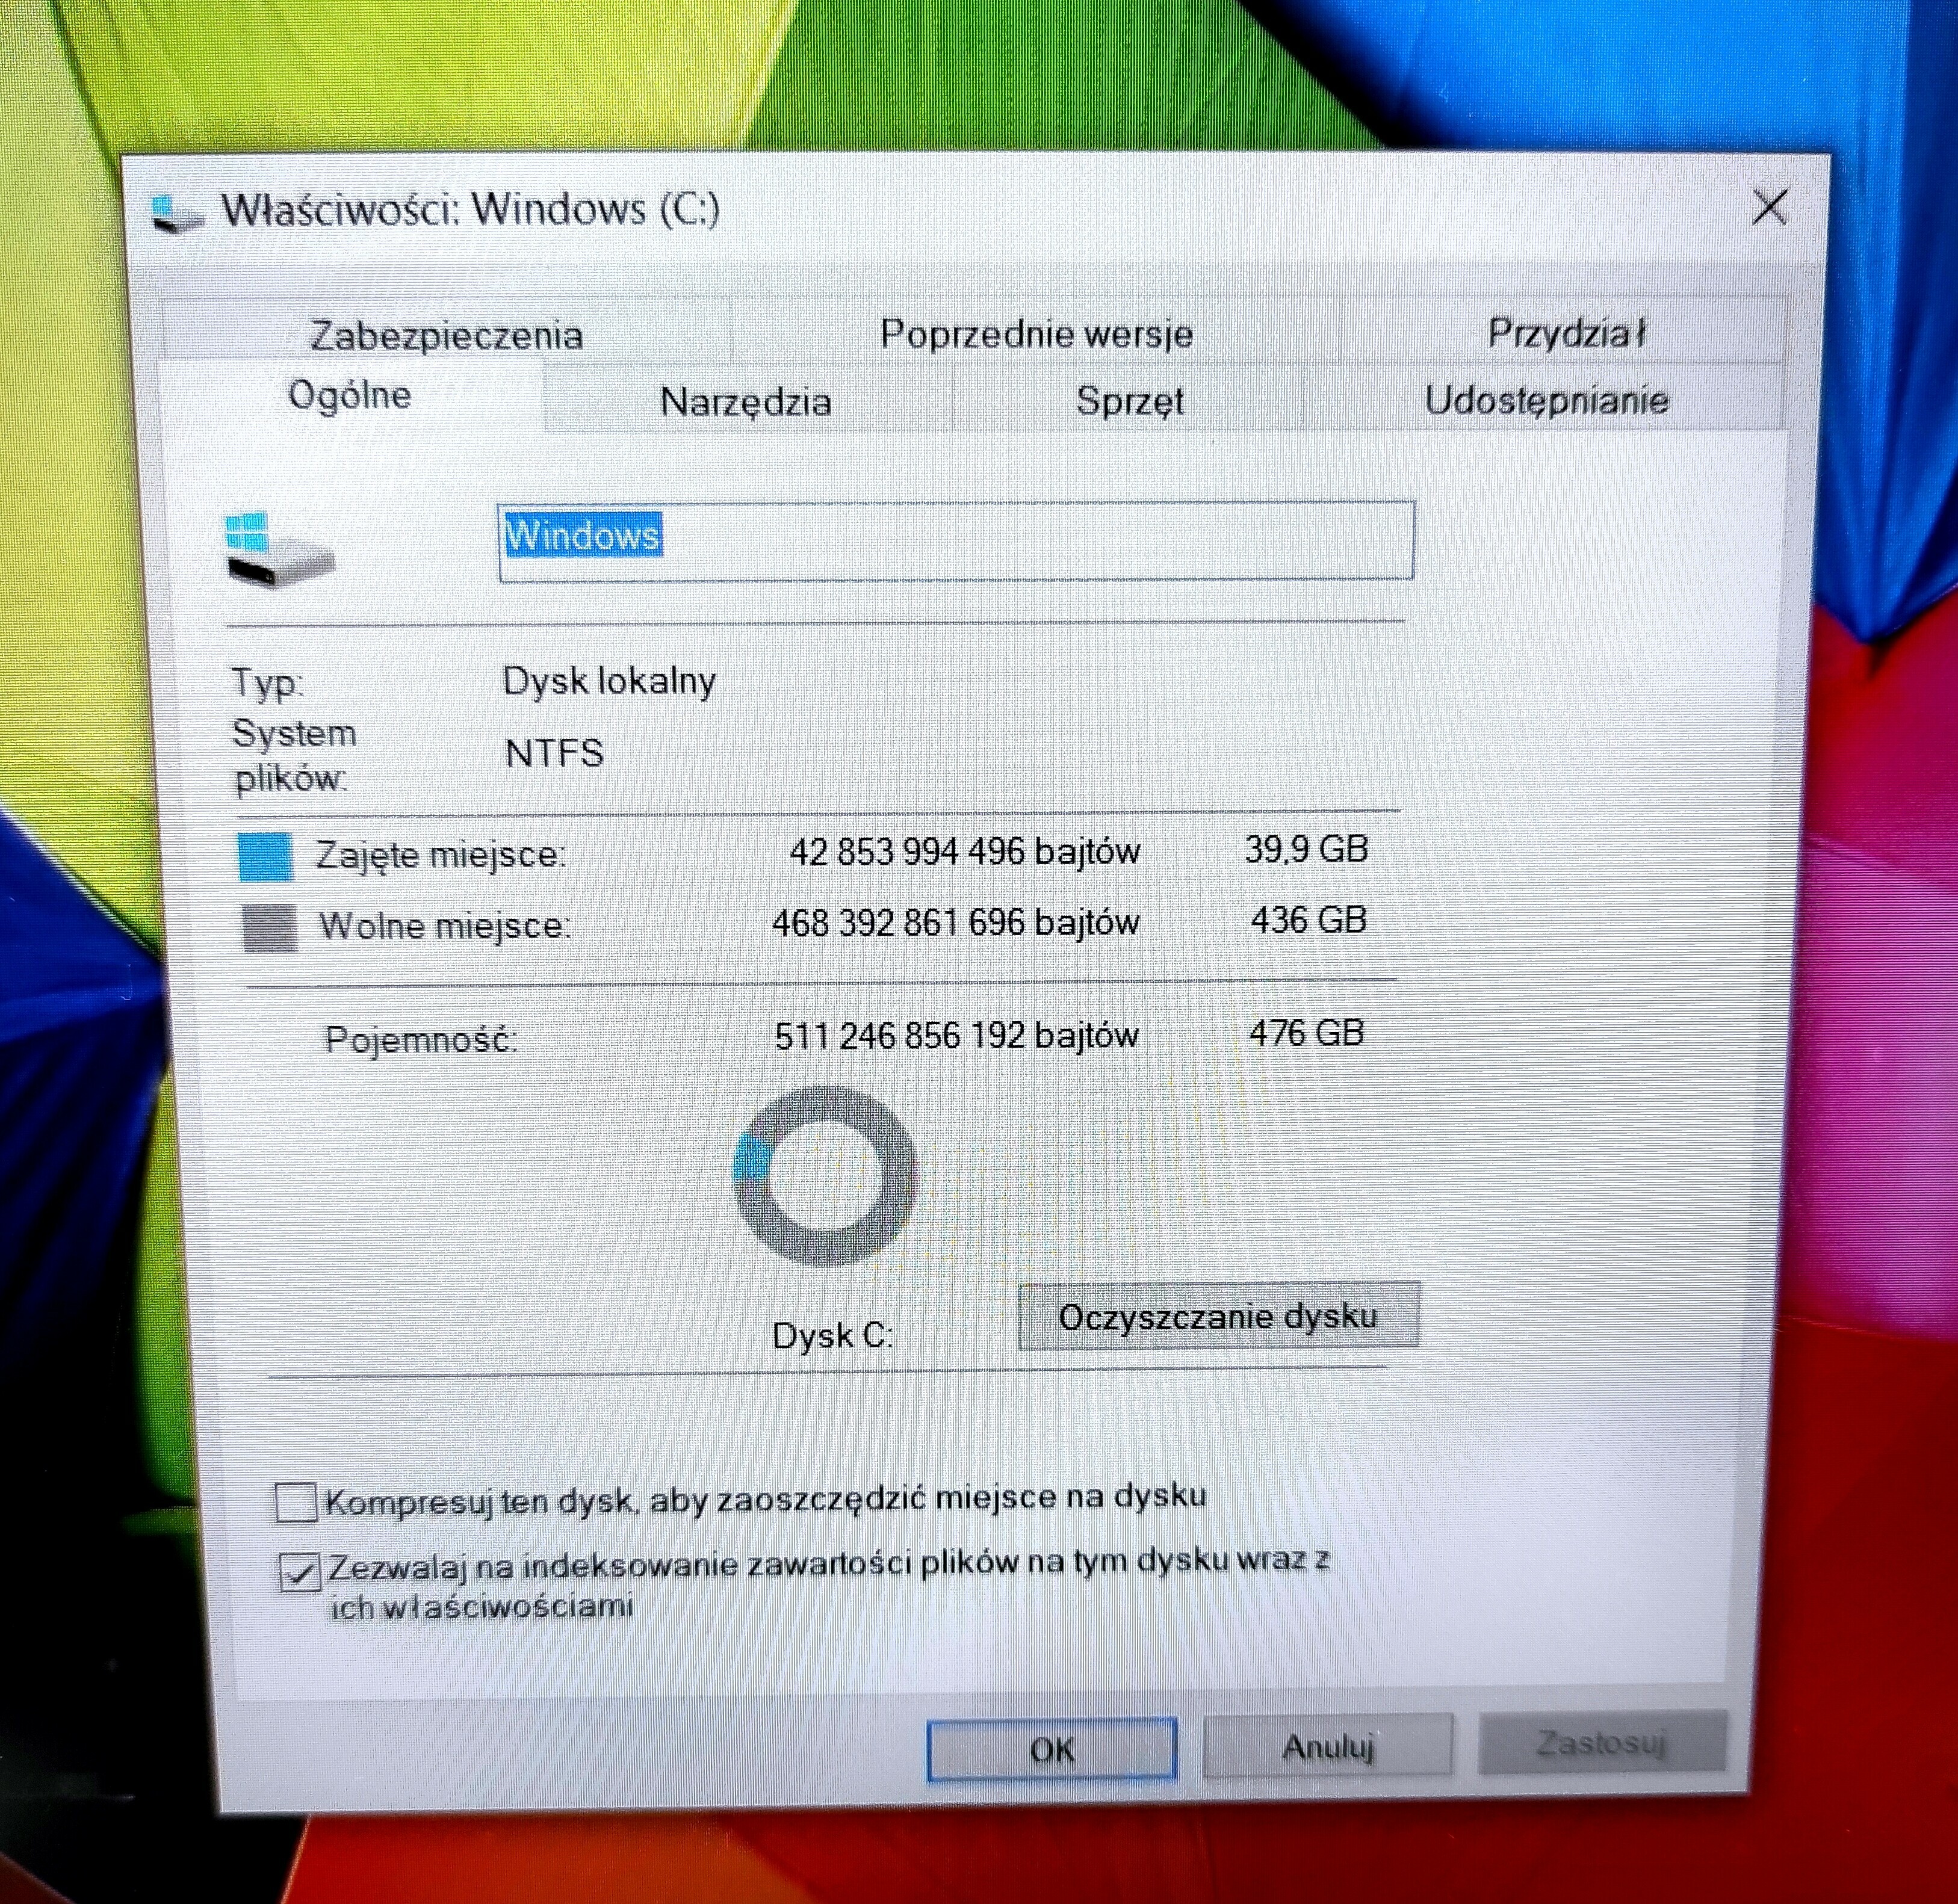Select the Ogólne tab
Viewport: 1958px width, 1904px height.
[x=350, y=395]
